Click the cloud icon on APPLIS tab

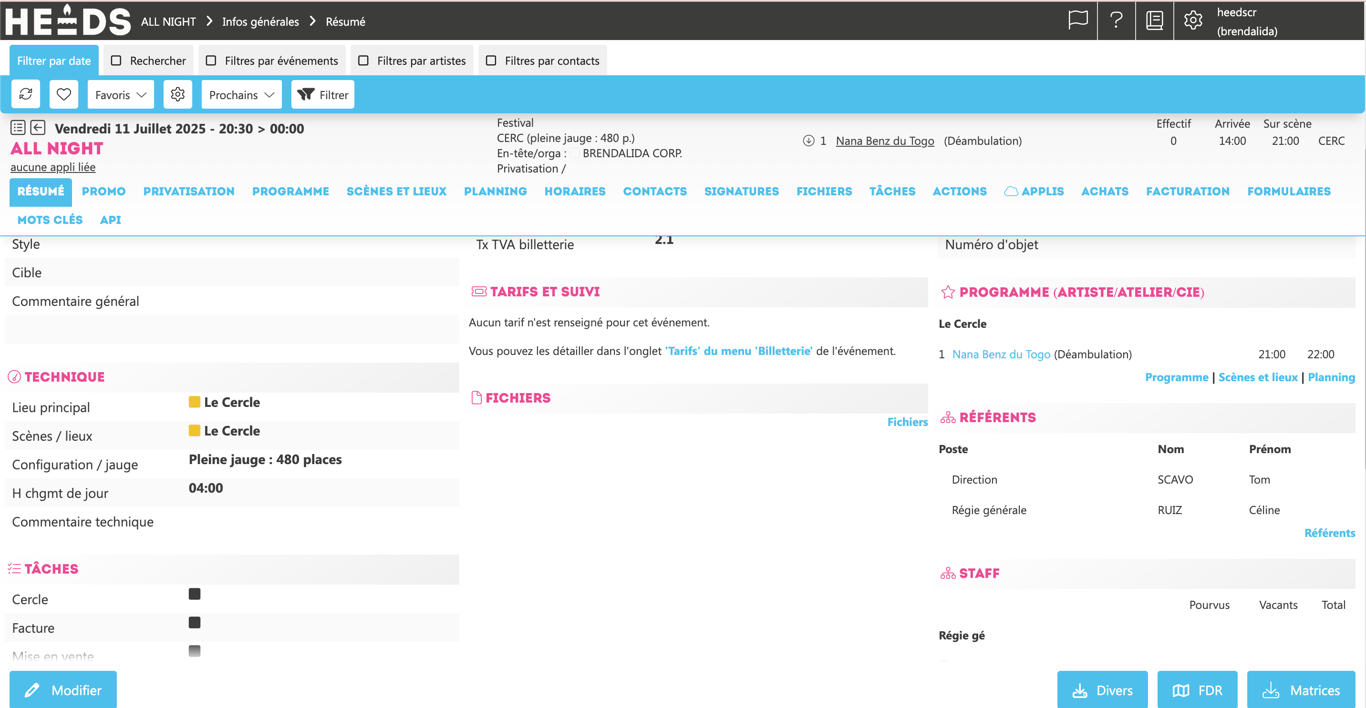(x=1011, y=191)
